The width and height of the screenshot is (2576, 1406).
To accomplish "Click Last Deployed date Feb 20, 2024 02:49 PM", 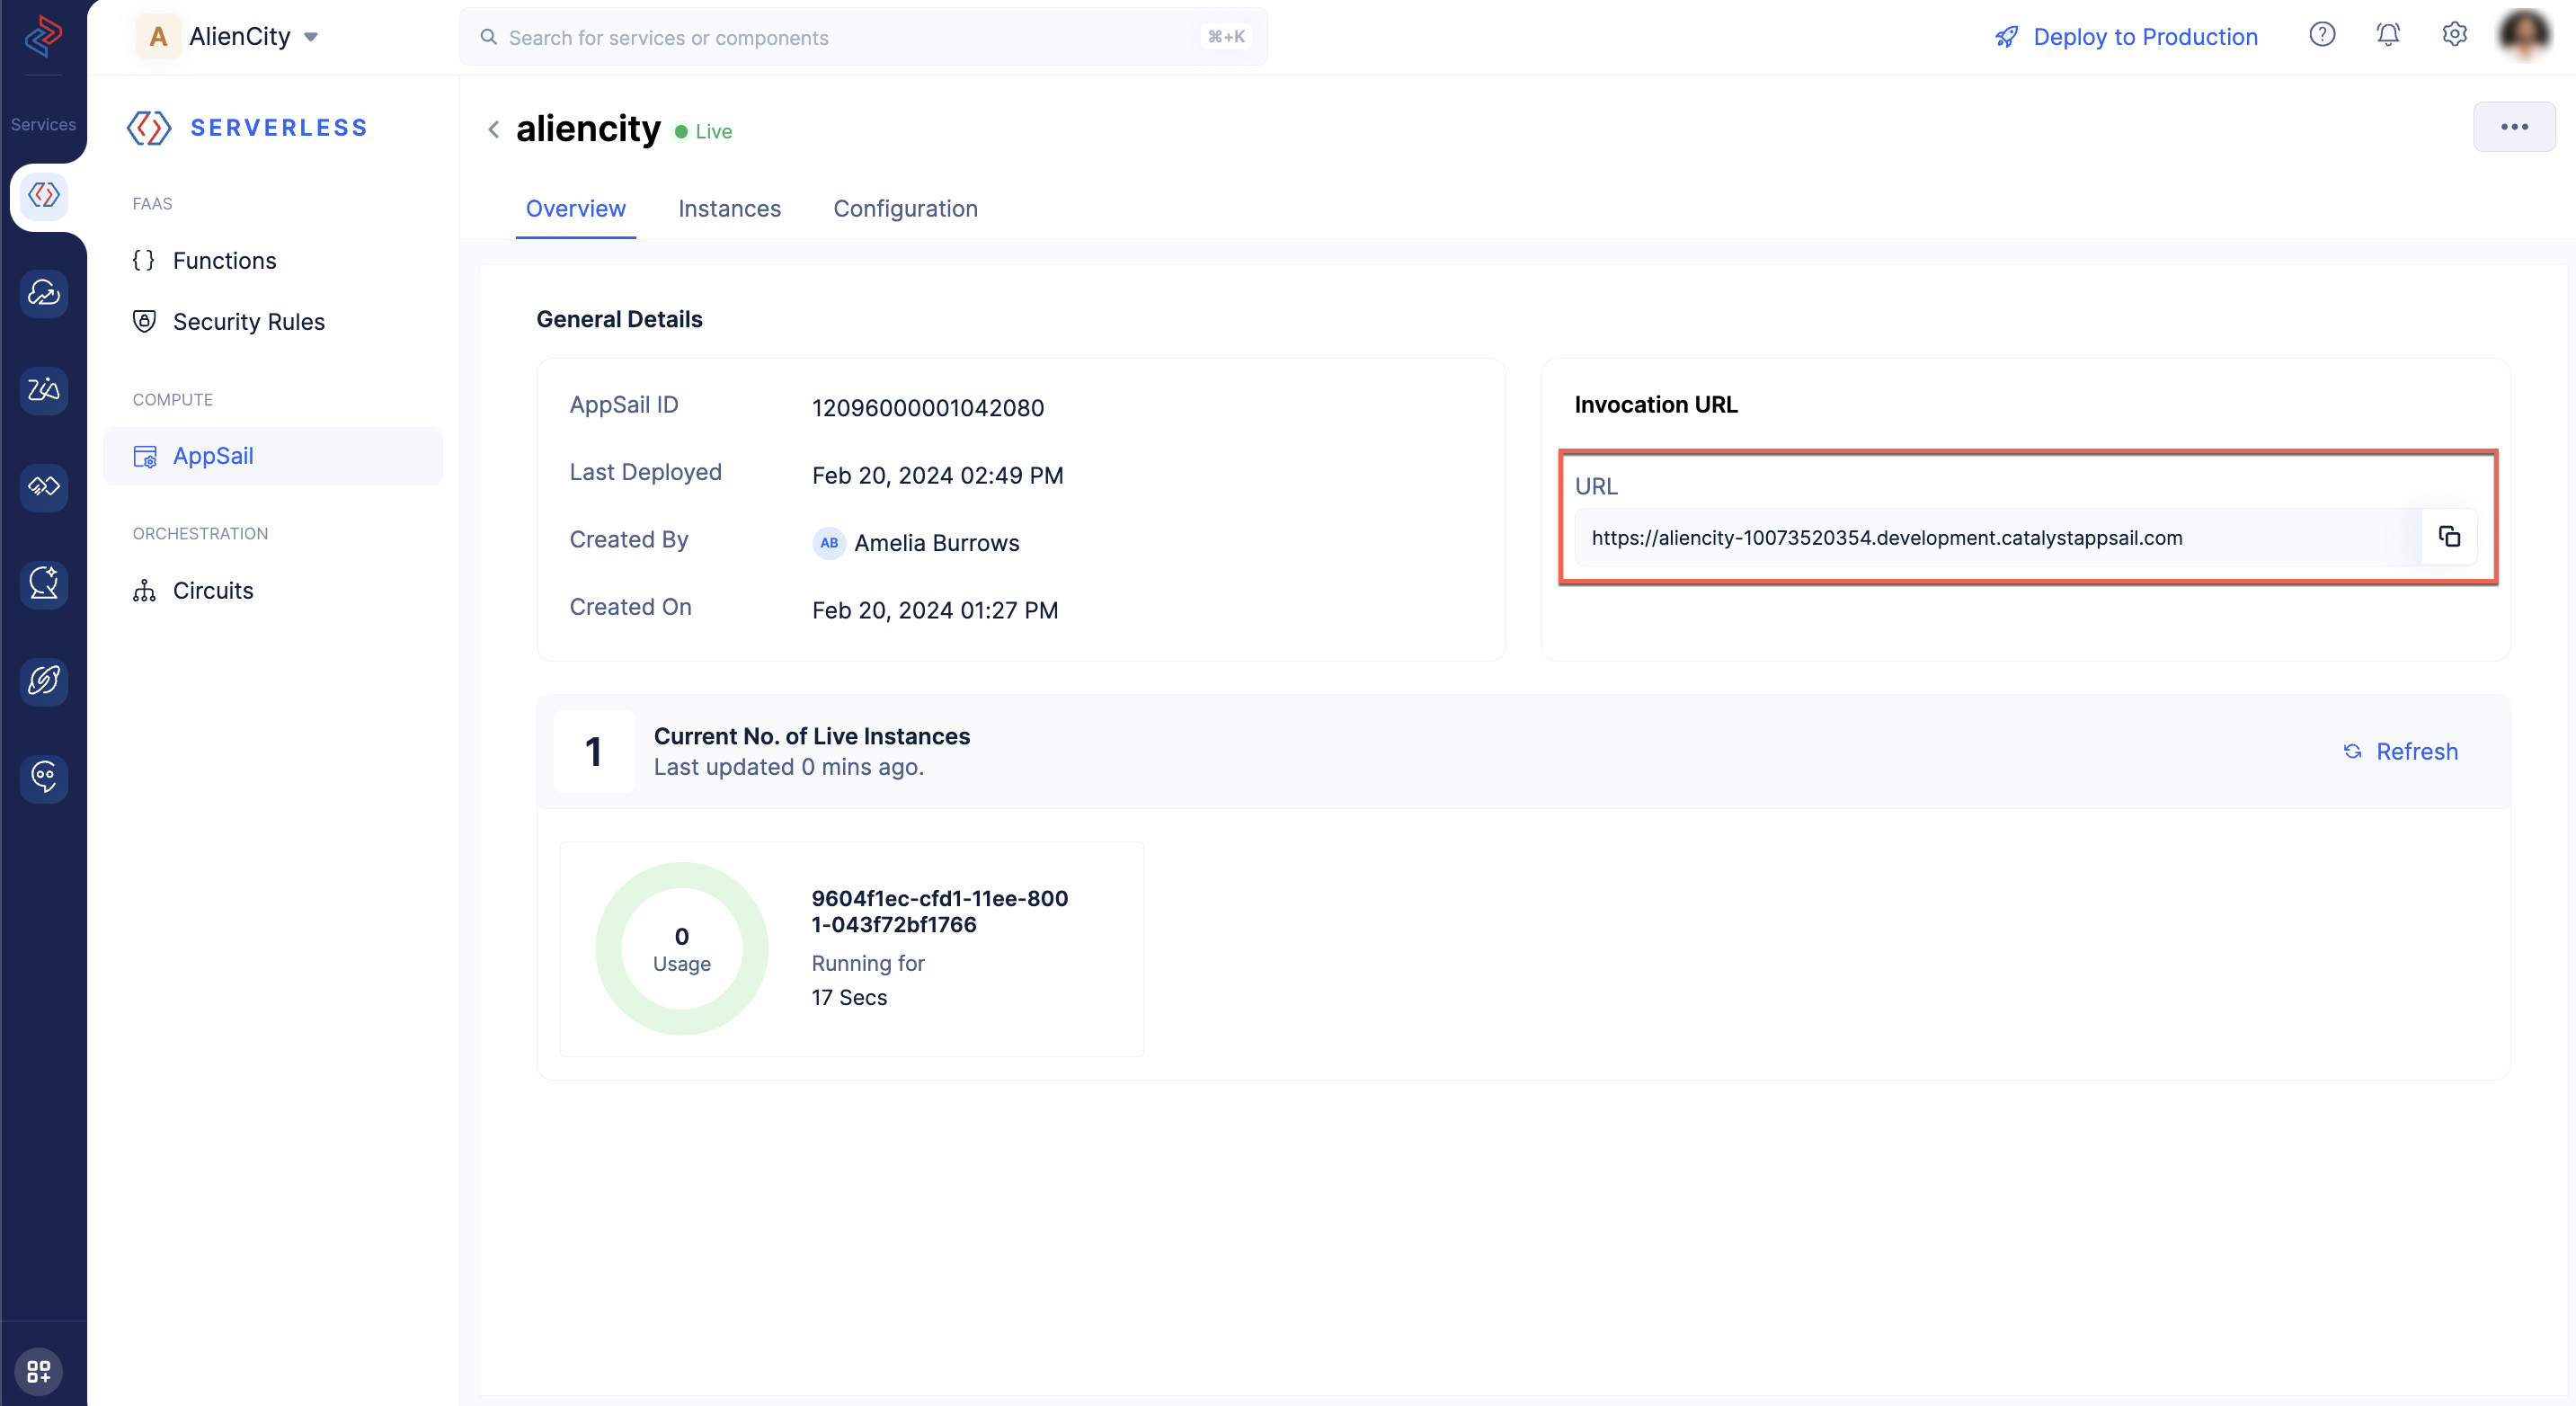I will (x=937, y=476).
